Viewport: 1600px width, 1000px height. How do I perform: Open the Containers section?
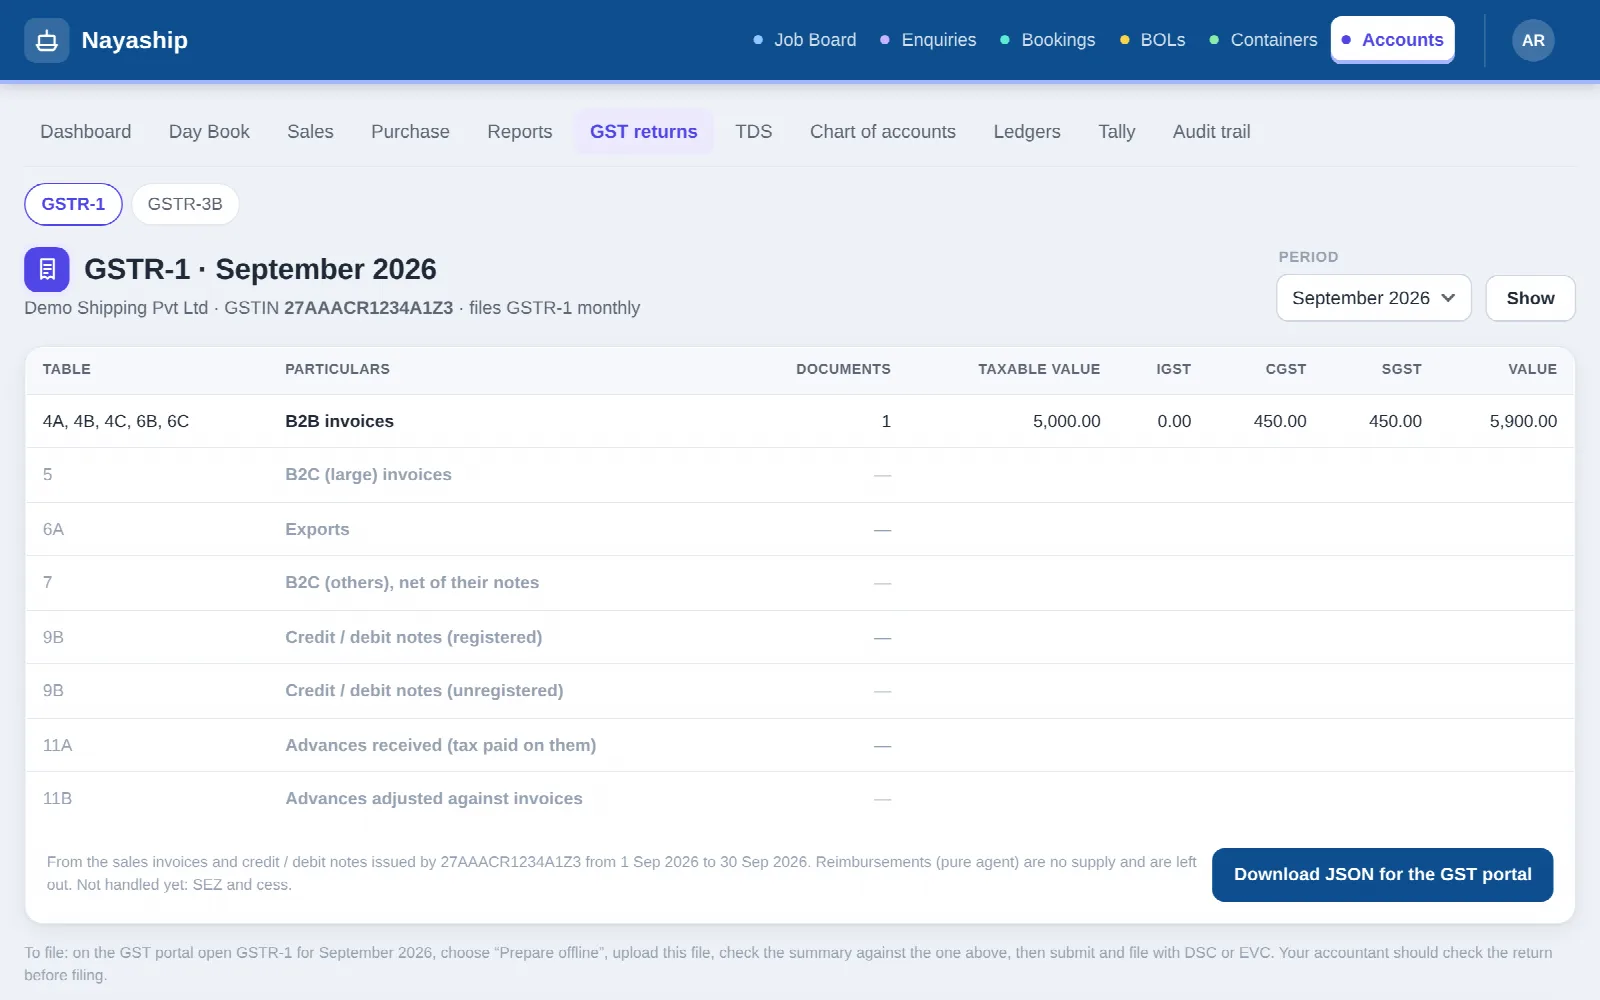click(x=1263, y=40)
